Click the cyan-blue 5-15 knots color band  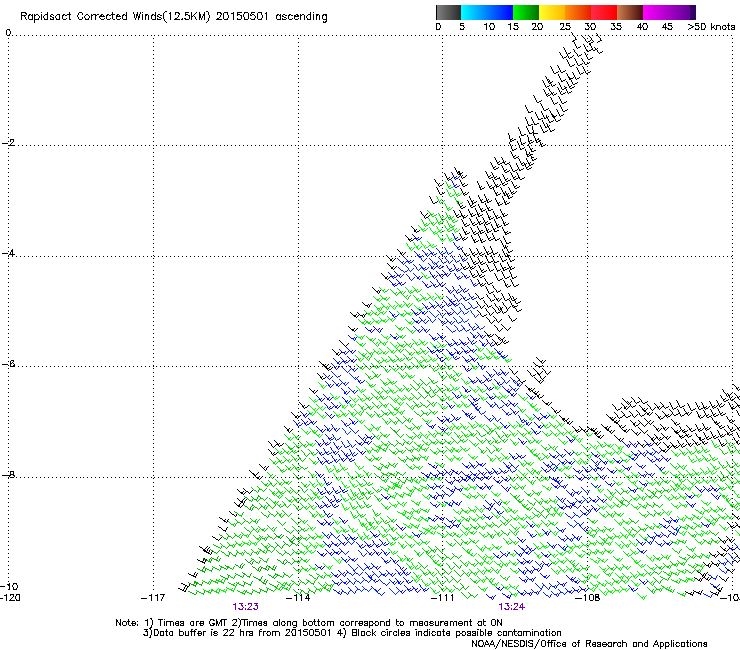tap(487, 12)
